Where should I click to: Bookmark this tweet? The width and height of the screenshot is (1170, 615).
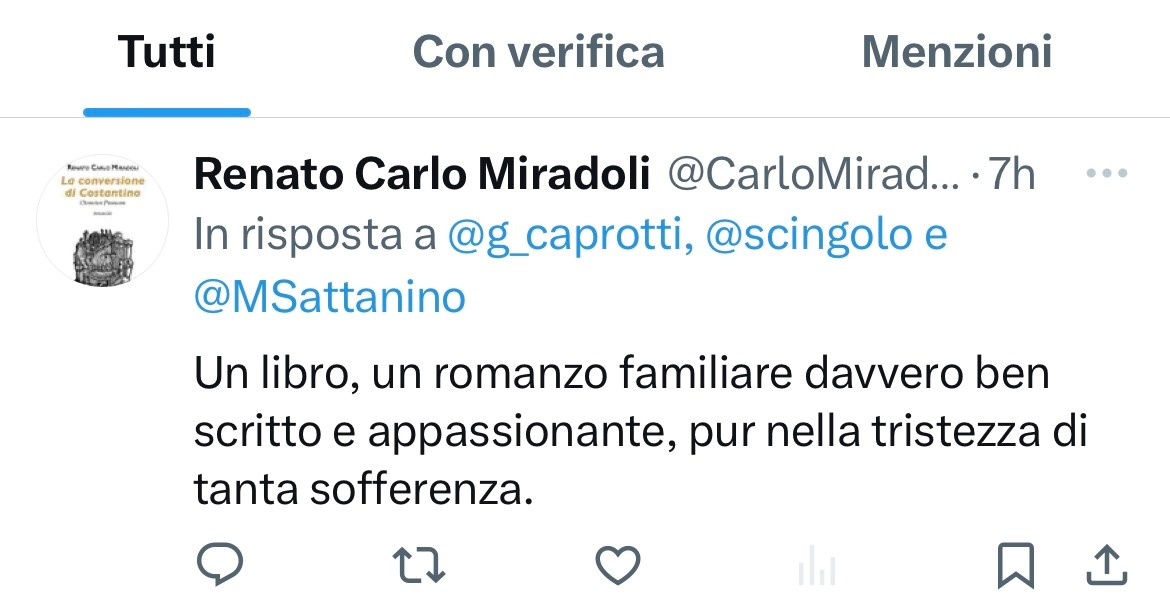point(1016,567)
